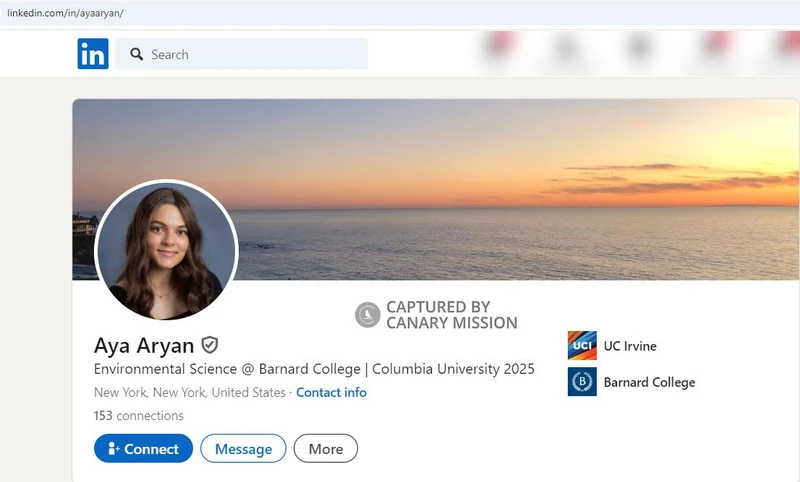800x482 pixels.
Task: Click the LinkedIn logo icon
Action: 93,54
